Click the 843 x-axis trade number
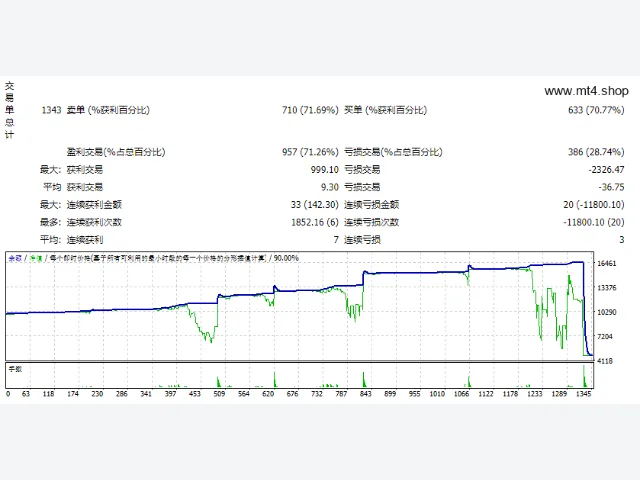Screen dimensions: 640x480 pos(365,394)
